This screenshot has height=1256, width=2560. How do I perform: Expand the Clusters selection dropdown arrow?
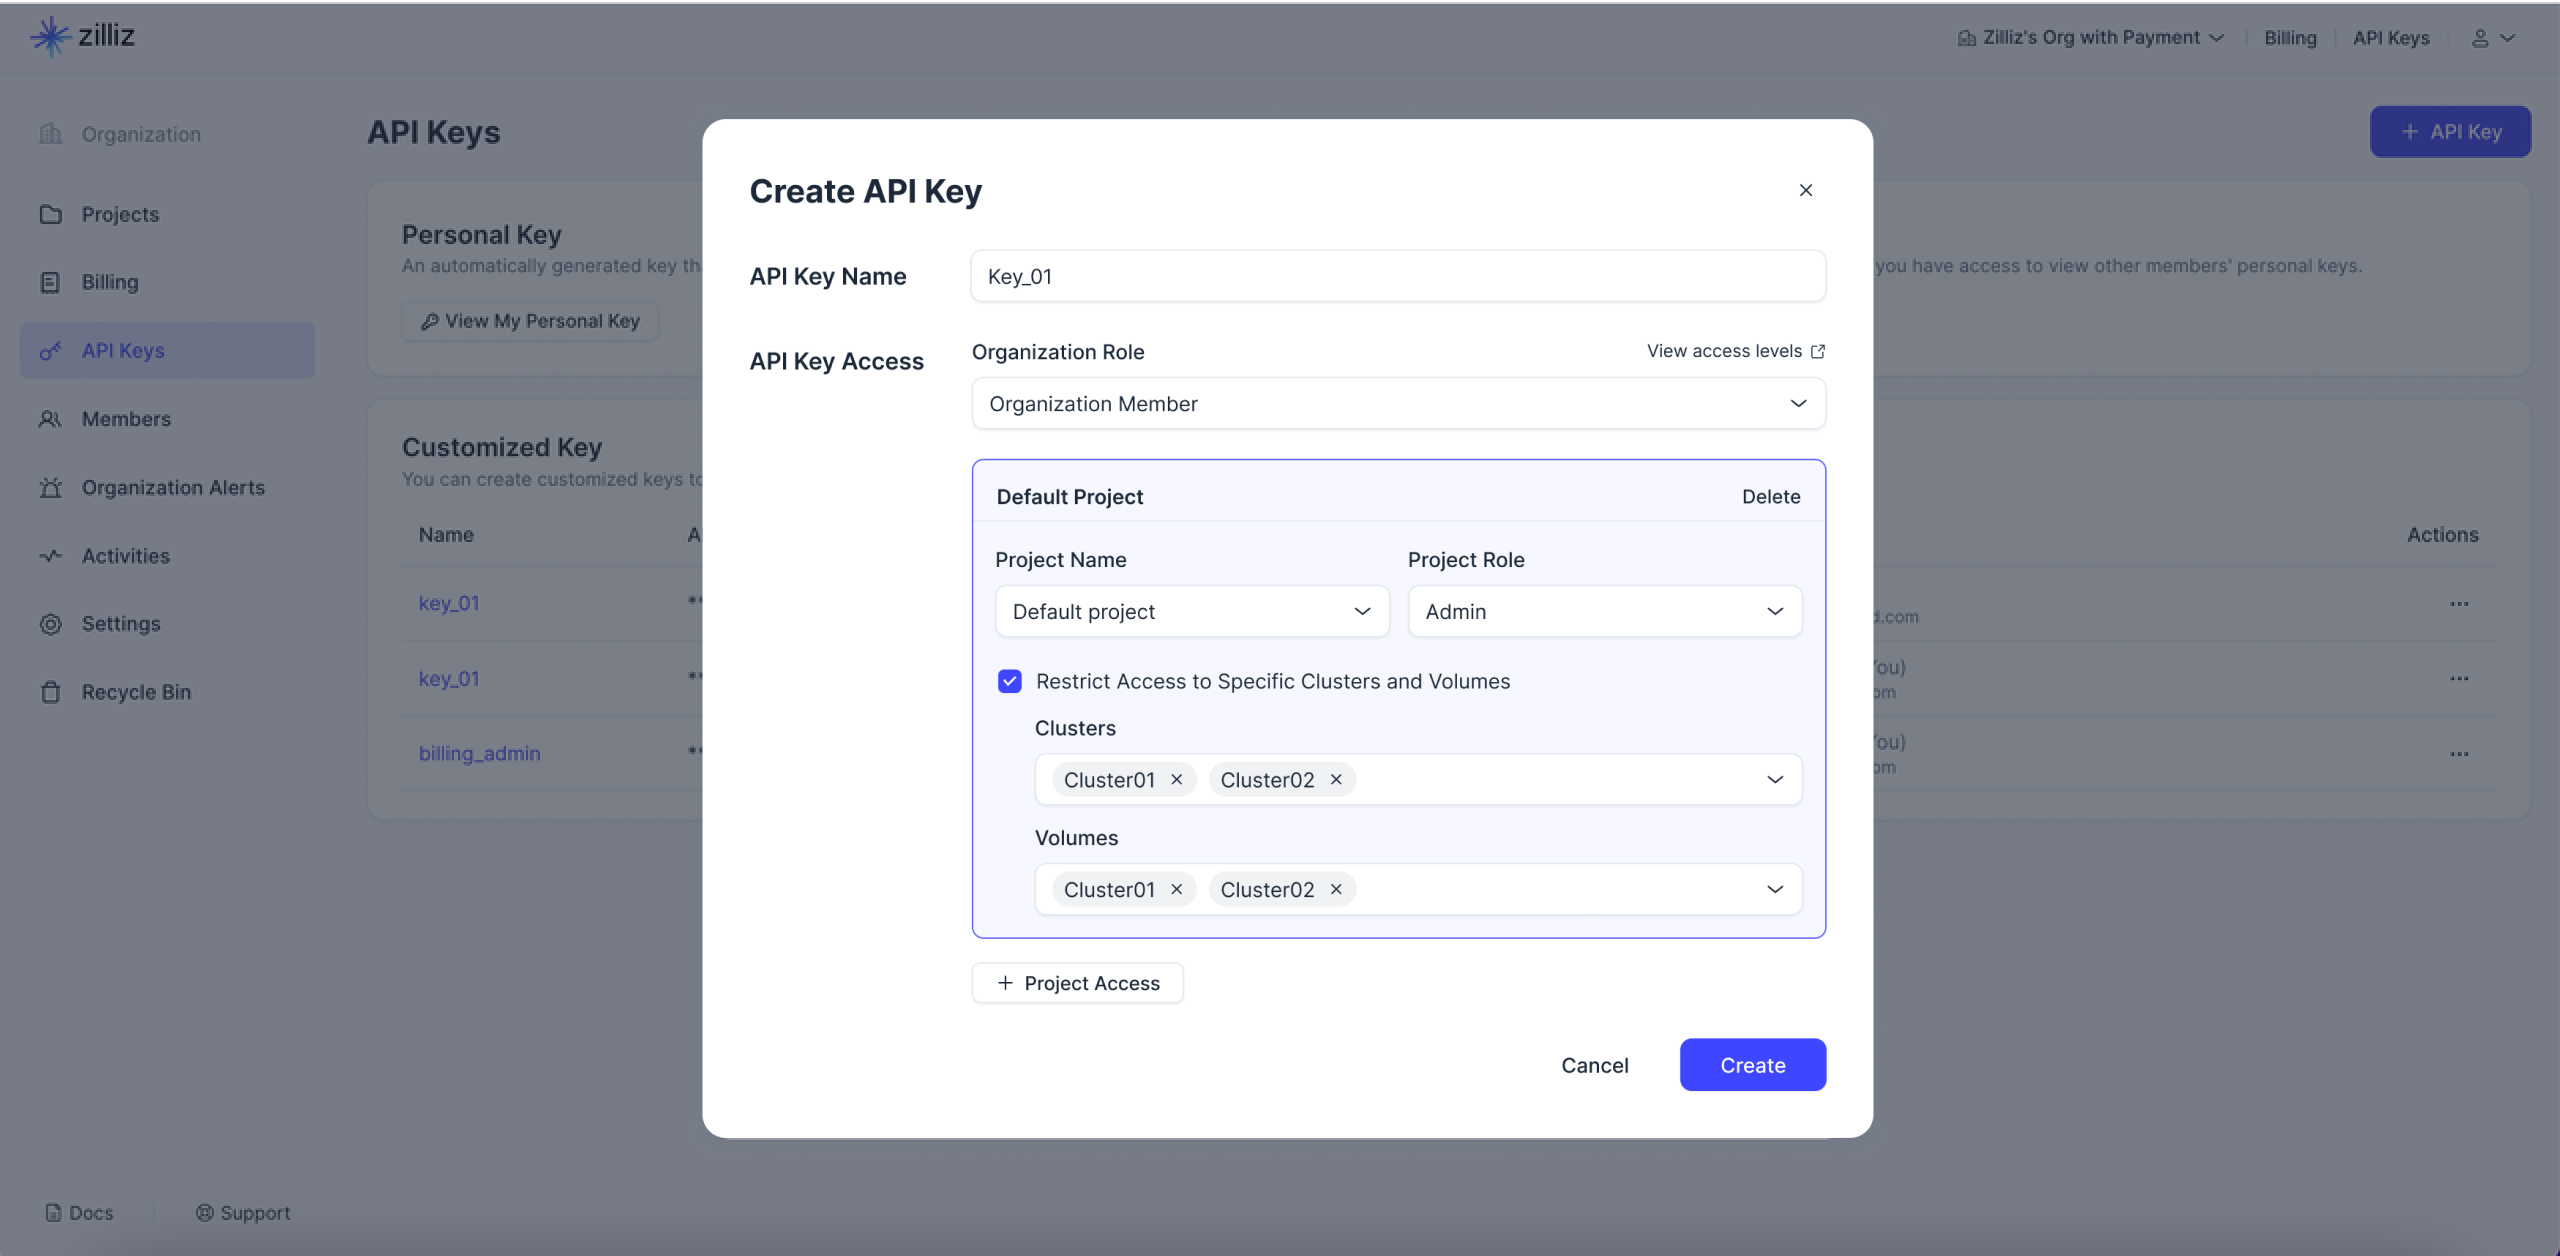pos(1774,780)
